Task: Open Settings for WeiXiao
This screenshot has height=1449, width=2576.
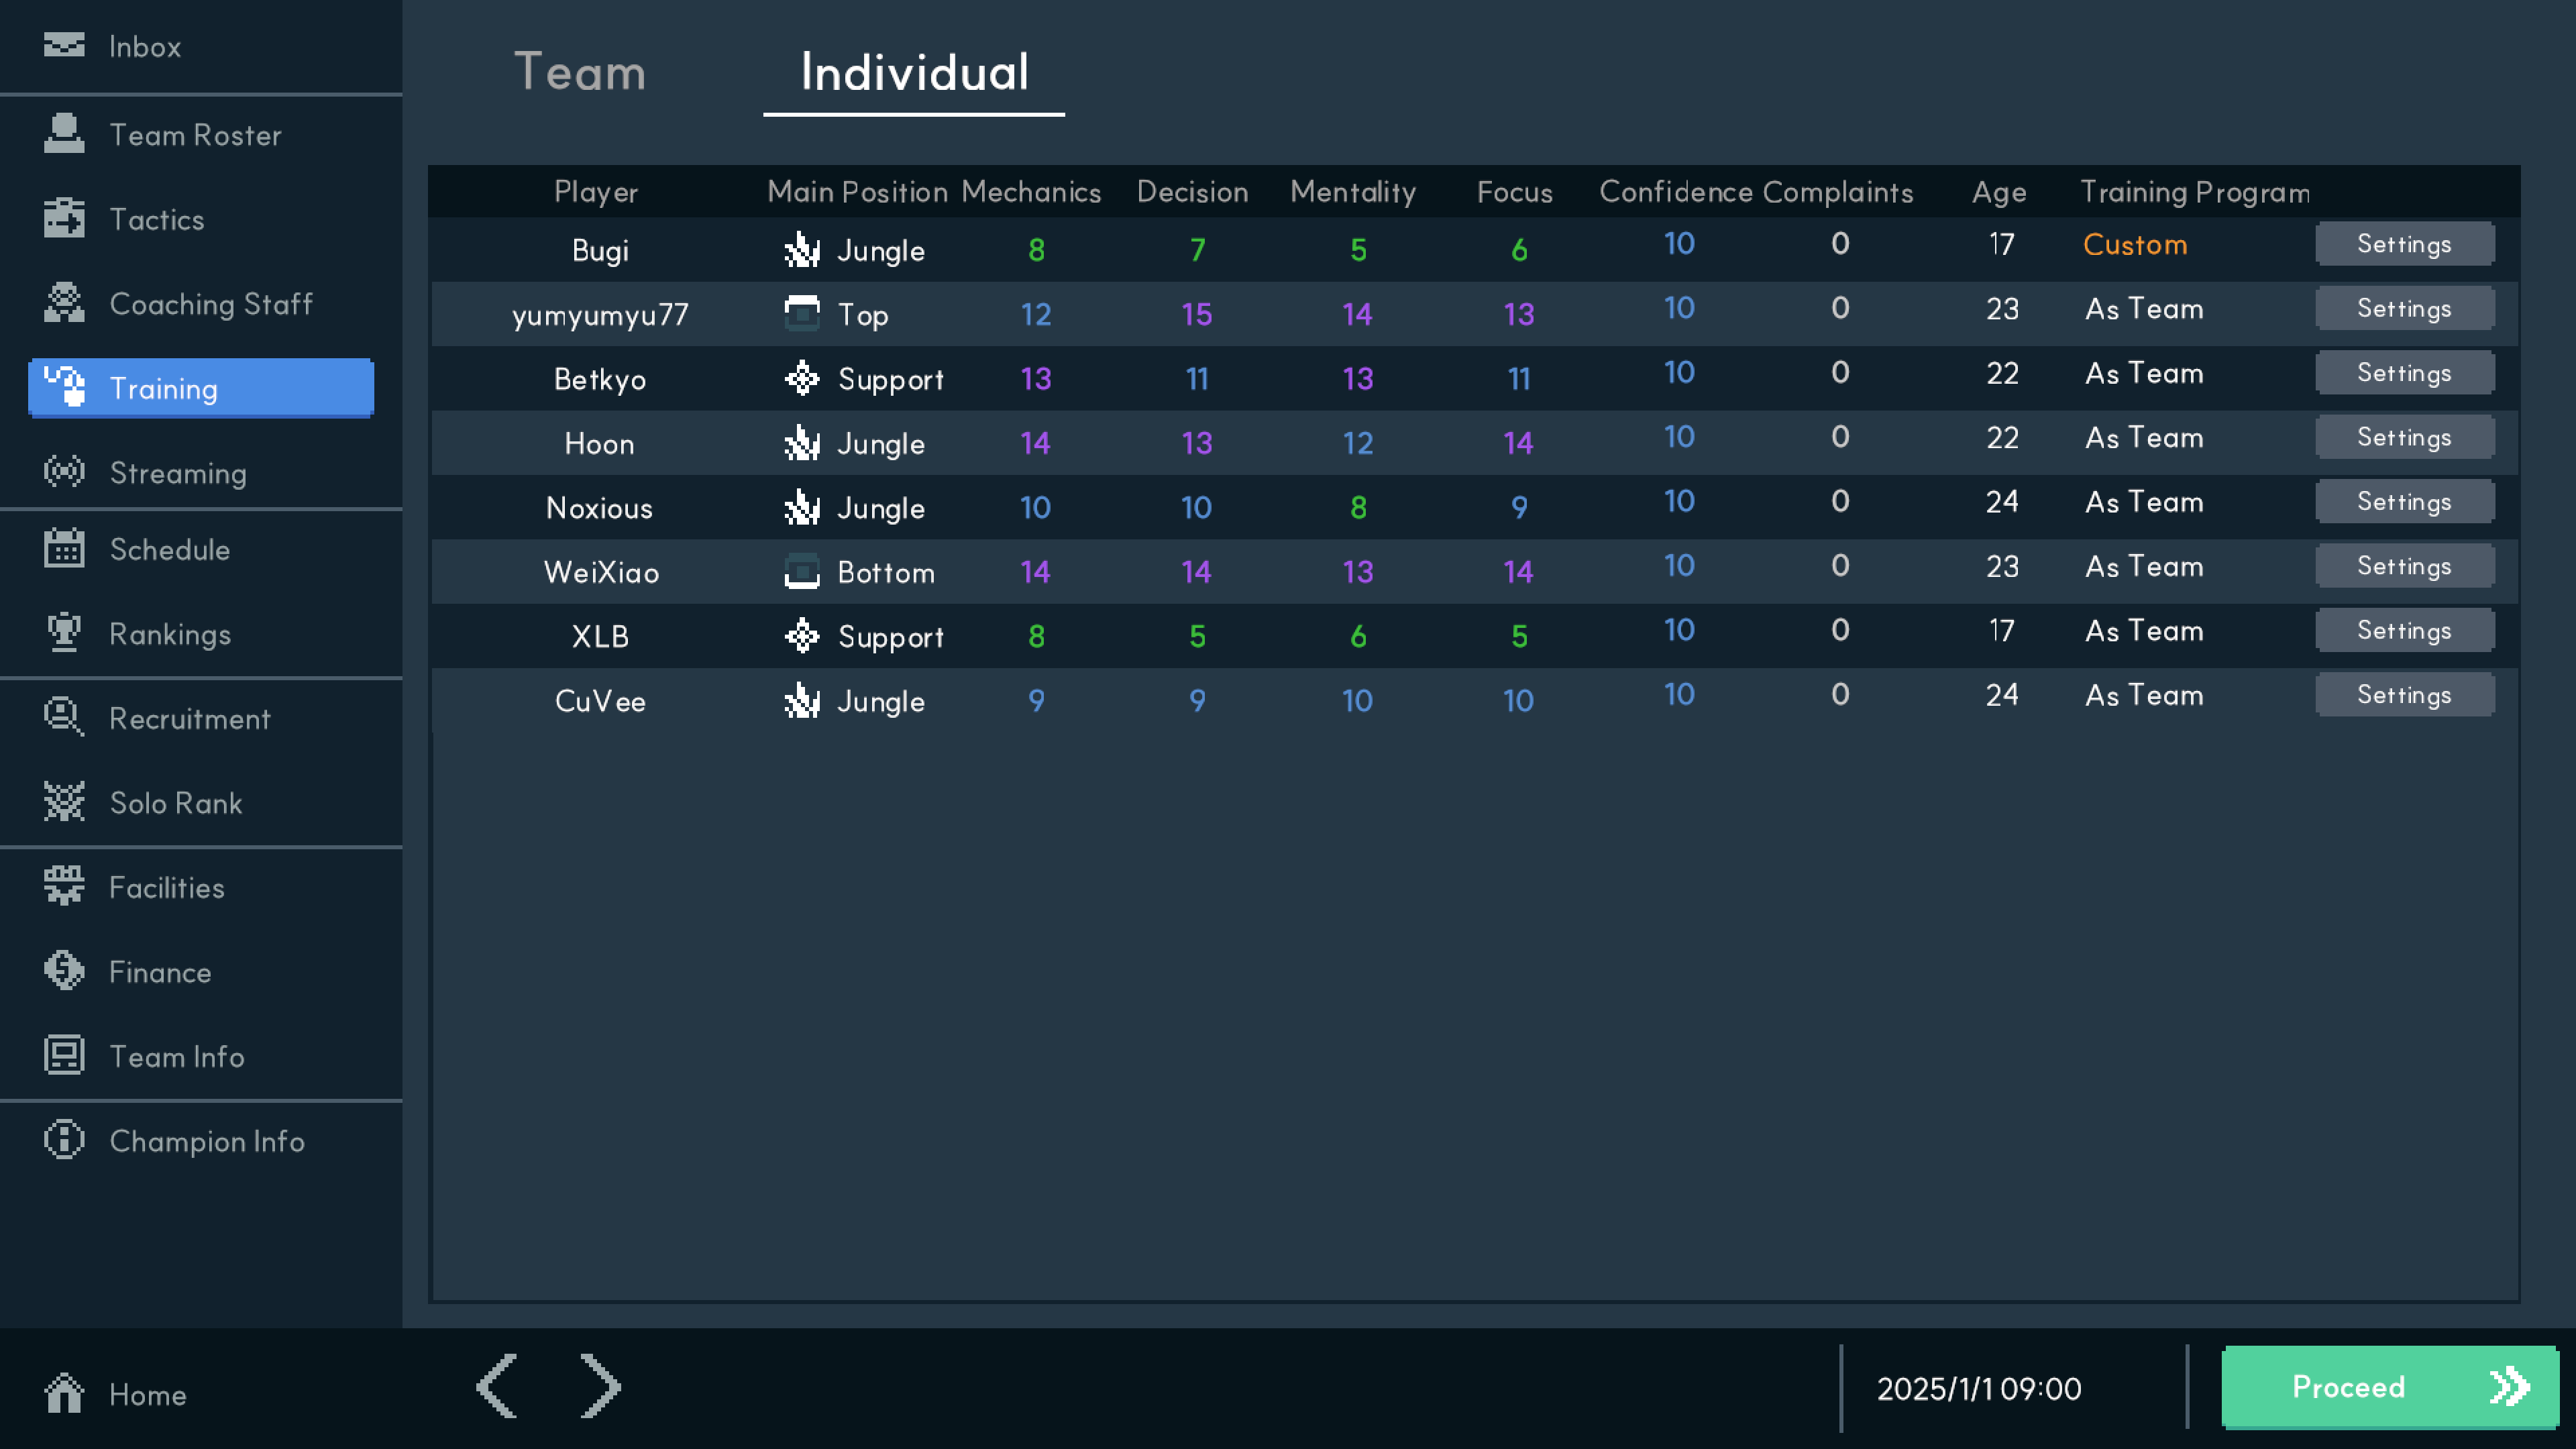Action: pos(2404,566)
